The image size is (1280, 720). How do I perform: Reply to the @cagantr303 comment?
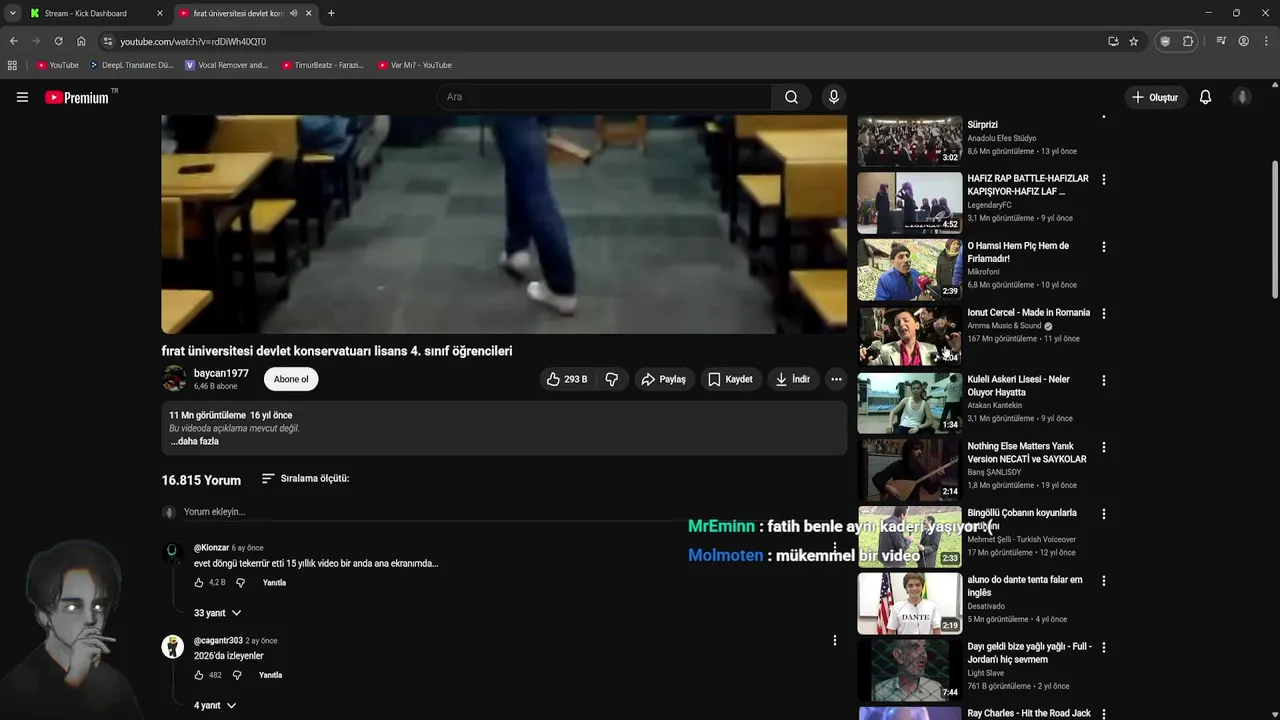click(270, 675)
